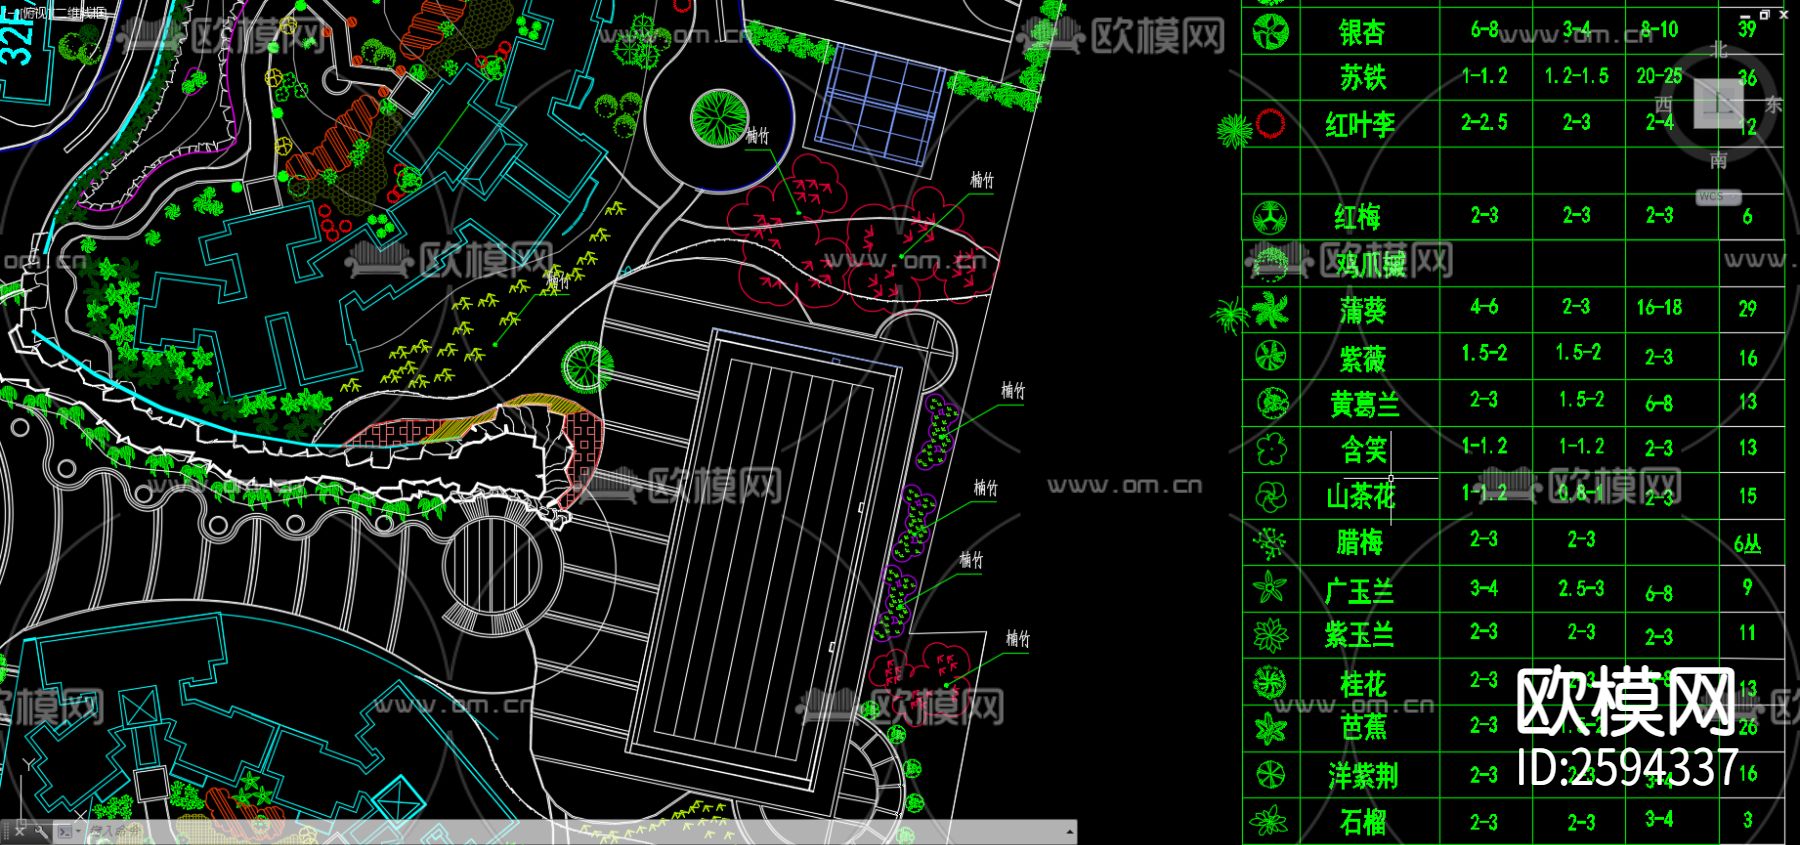Click quantity 29 in the 蒲葵 row

[x=1748, y=309]
